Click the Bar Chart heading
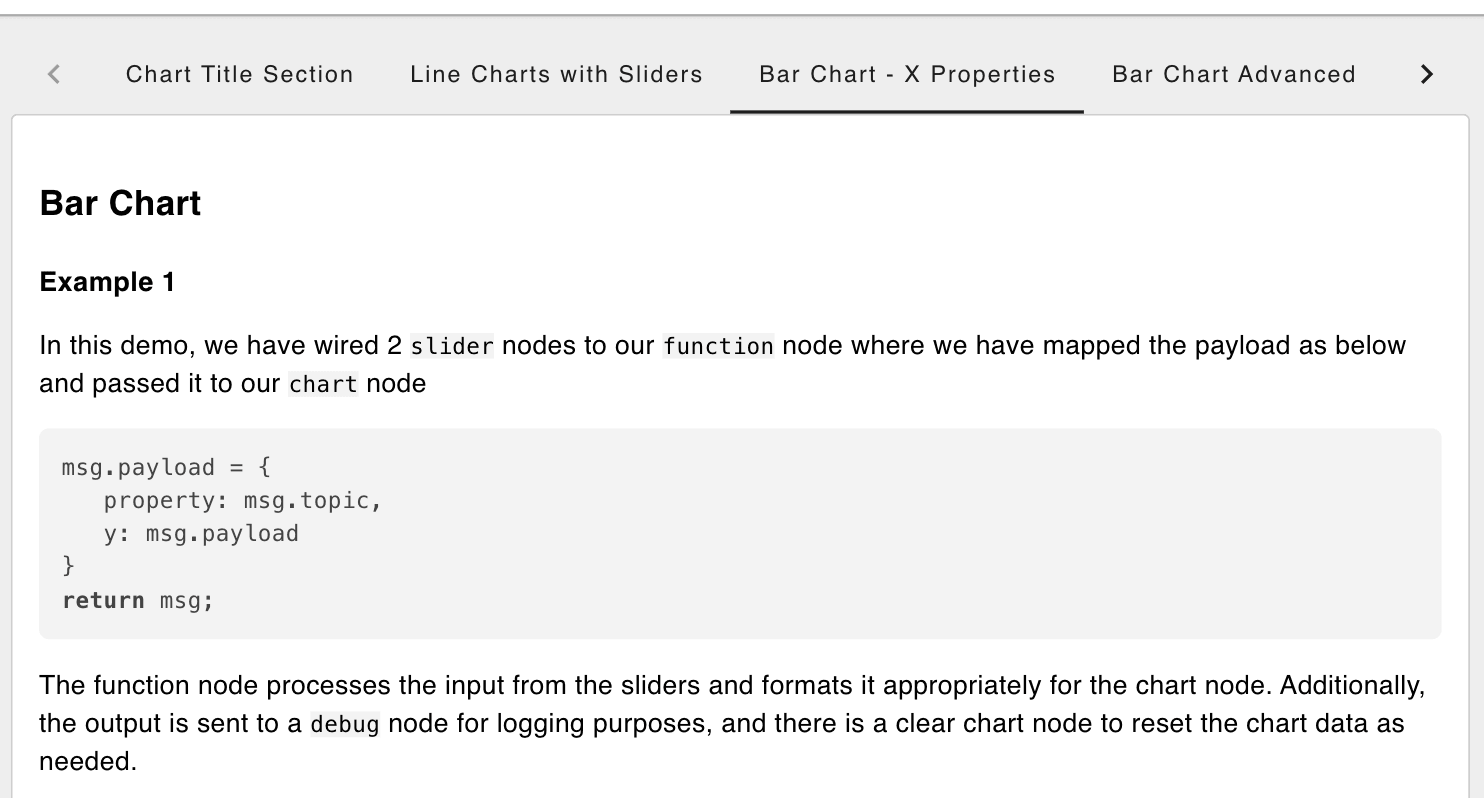 (120, 203)
